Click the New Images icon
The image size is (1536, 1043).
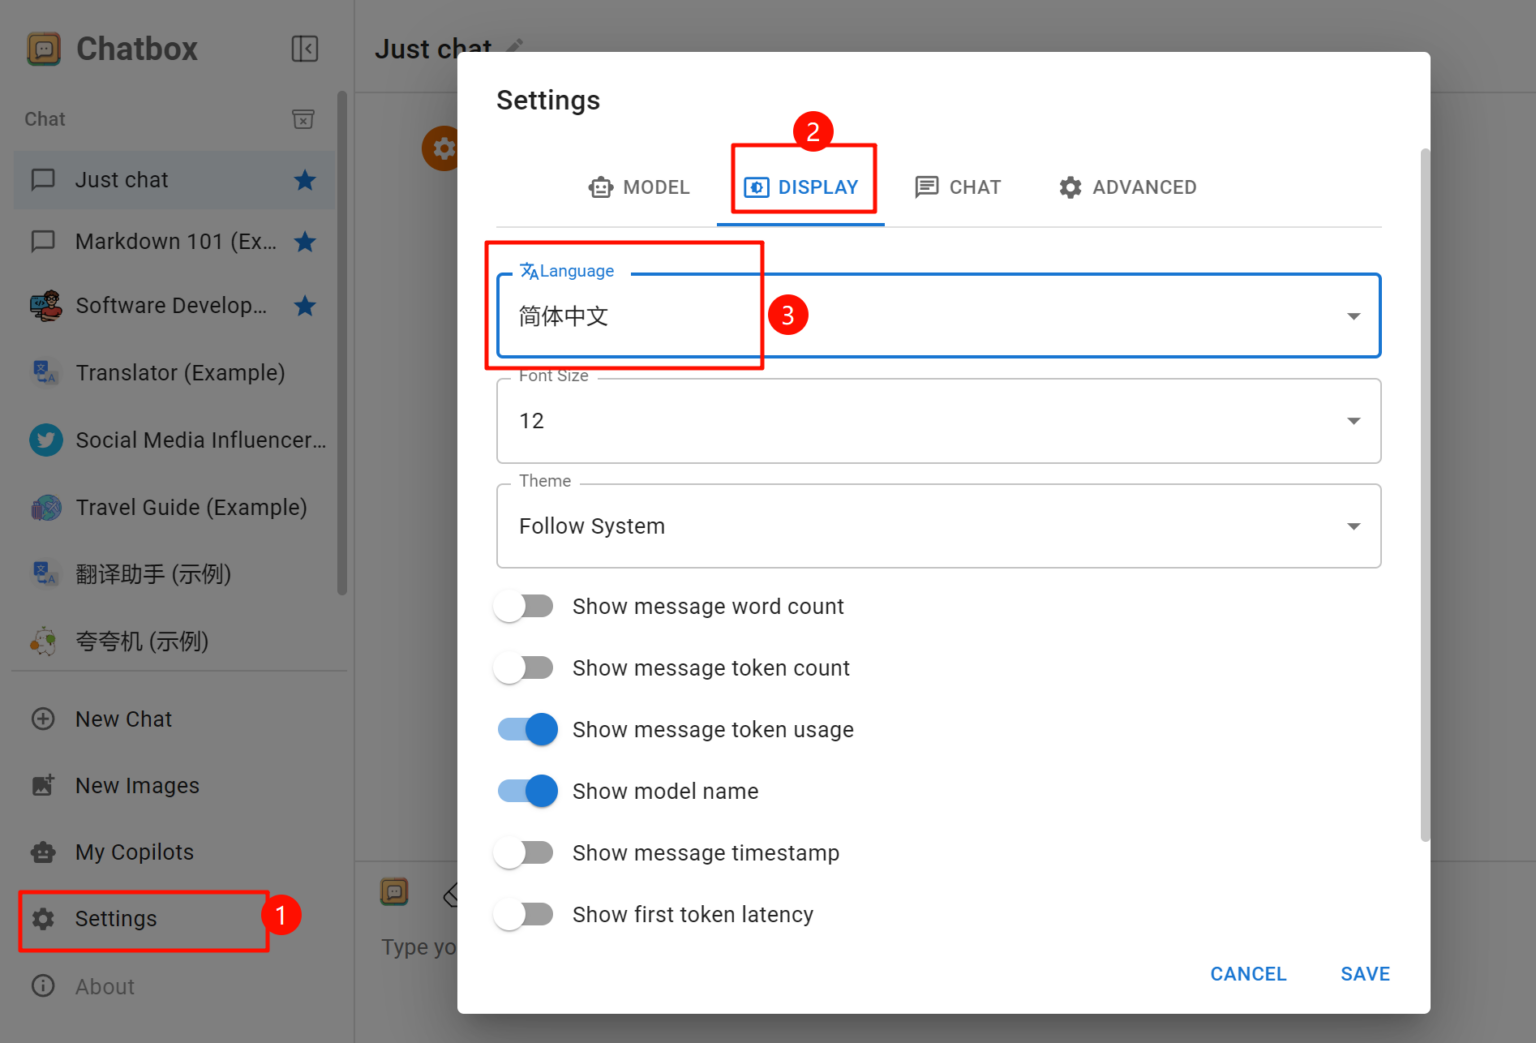[43, 786]
